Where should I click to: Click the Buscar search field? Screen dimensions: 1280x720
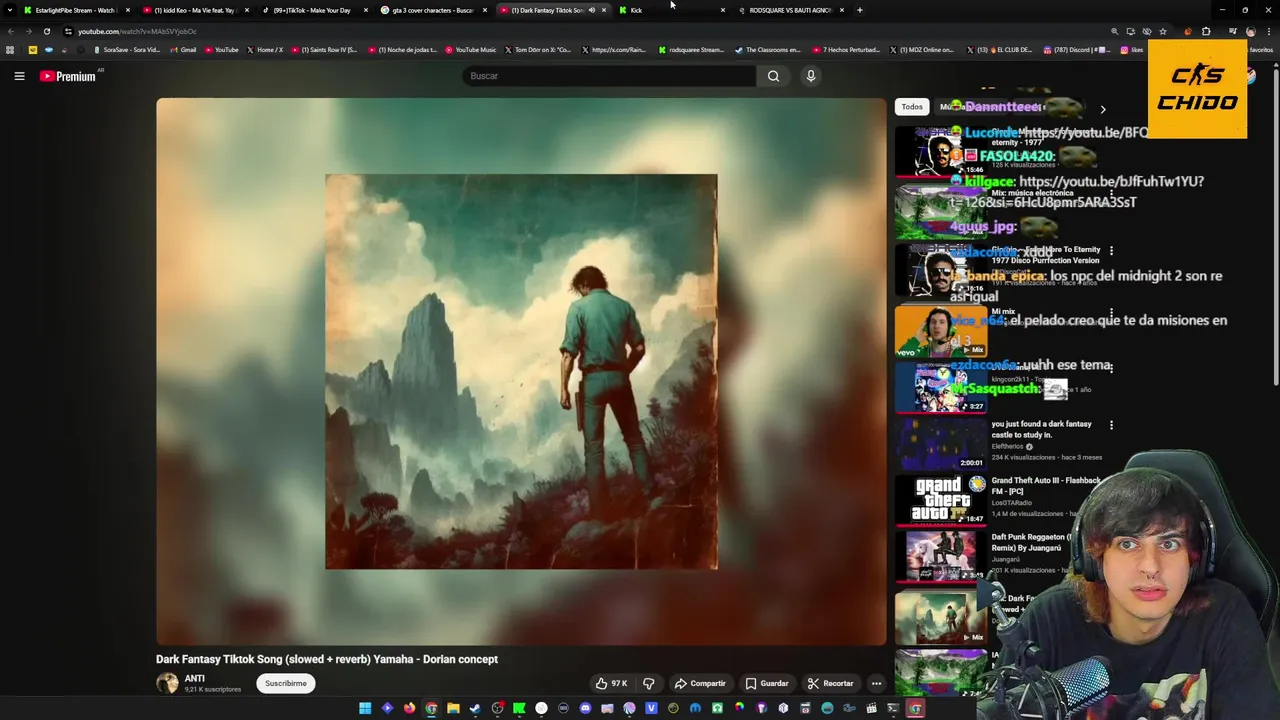(609, 76)
